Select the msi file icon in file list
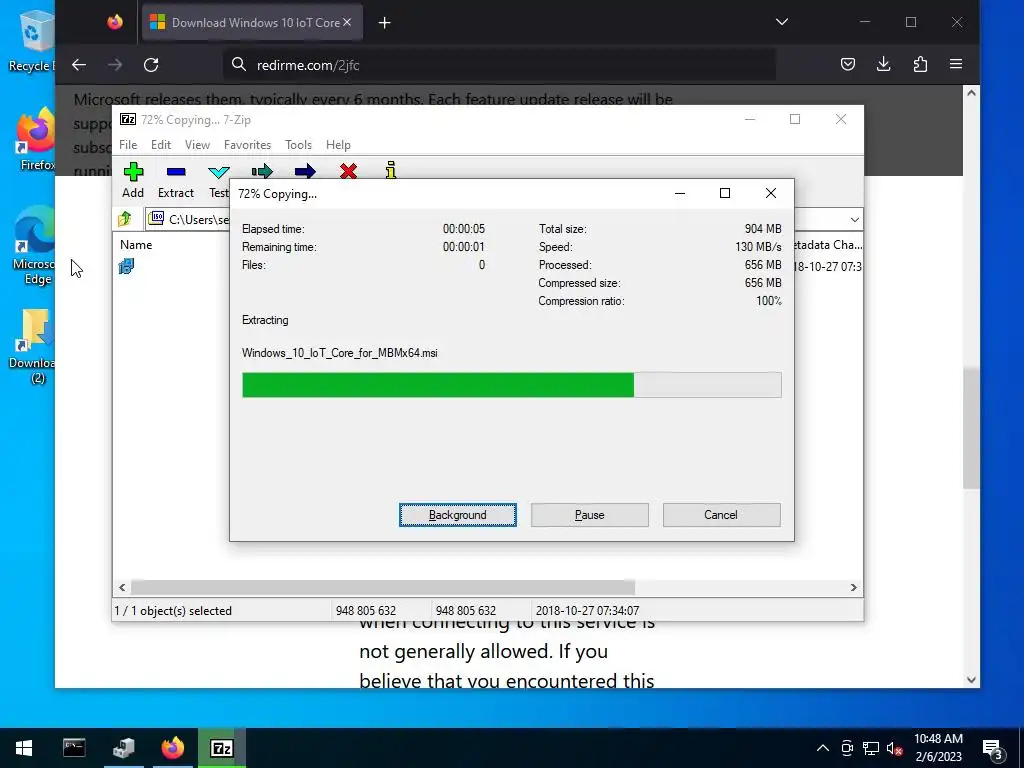1024x768 pixels. tap(126, 266)
